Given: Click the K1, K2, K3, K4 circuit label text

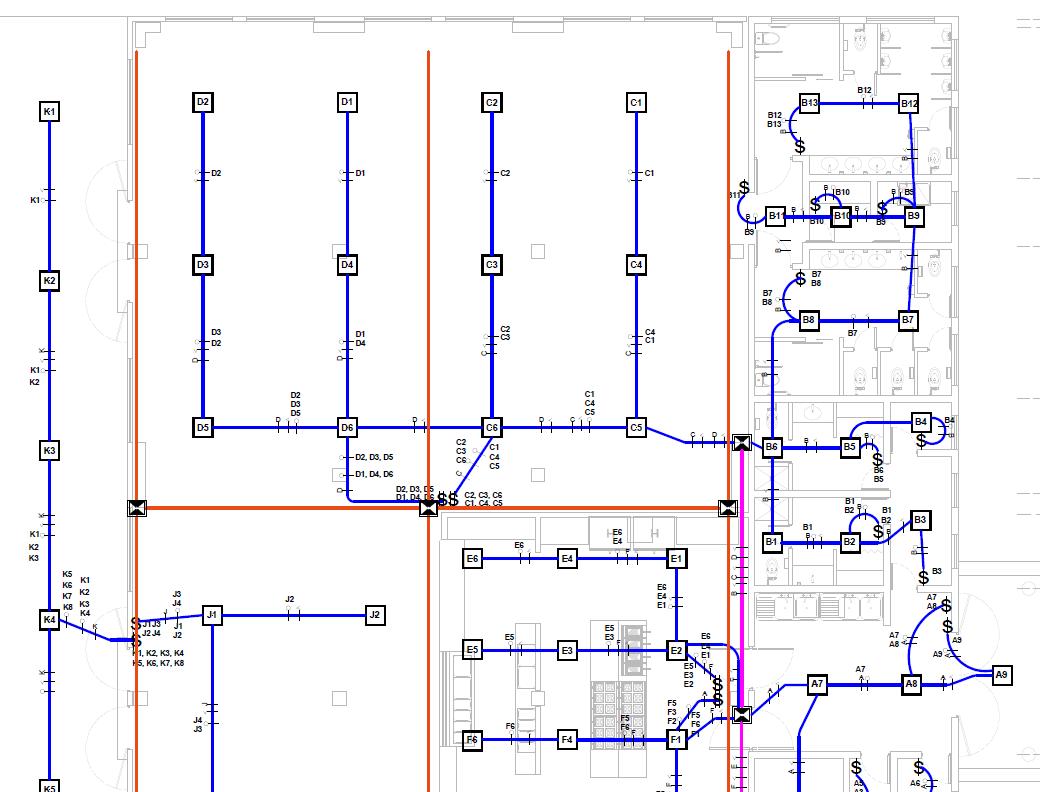Looking at the screenshot, I should click(159, 653).
